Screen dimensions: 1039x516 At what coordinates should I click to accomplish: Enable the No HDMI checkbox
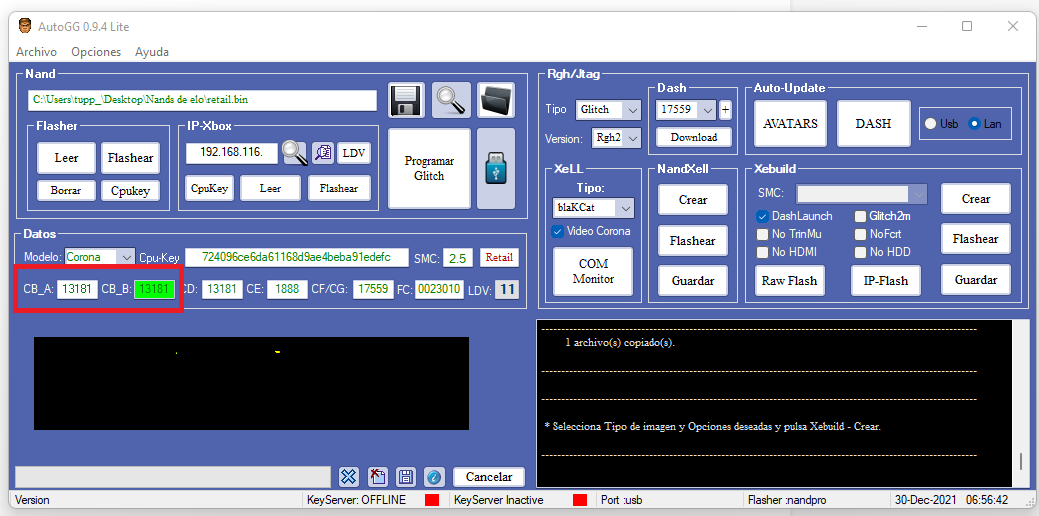click(x=762, y=252)
